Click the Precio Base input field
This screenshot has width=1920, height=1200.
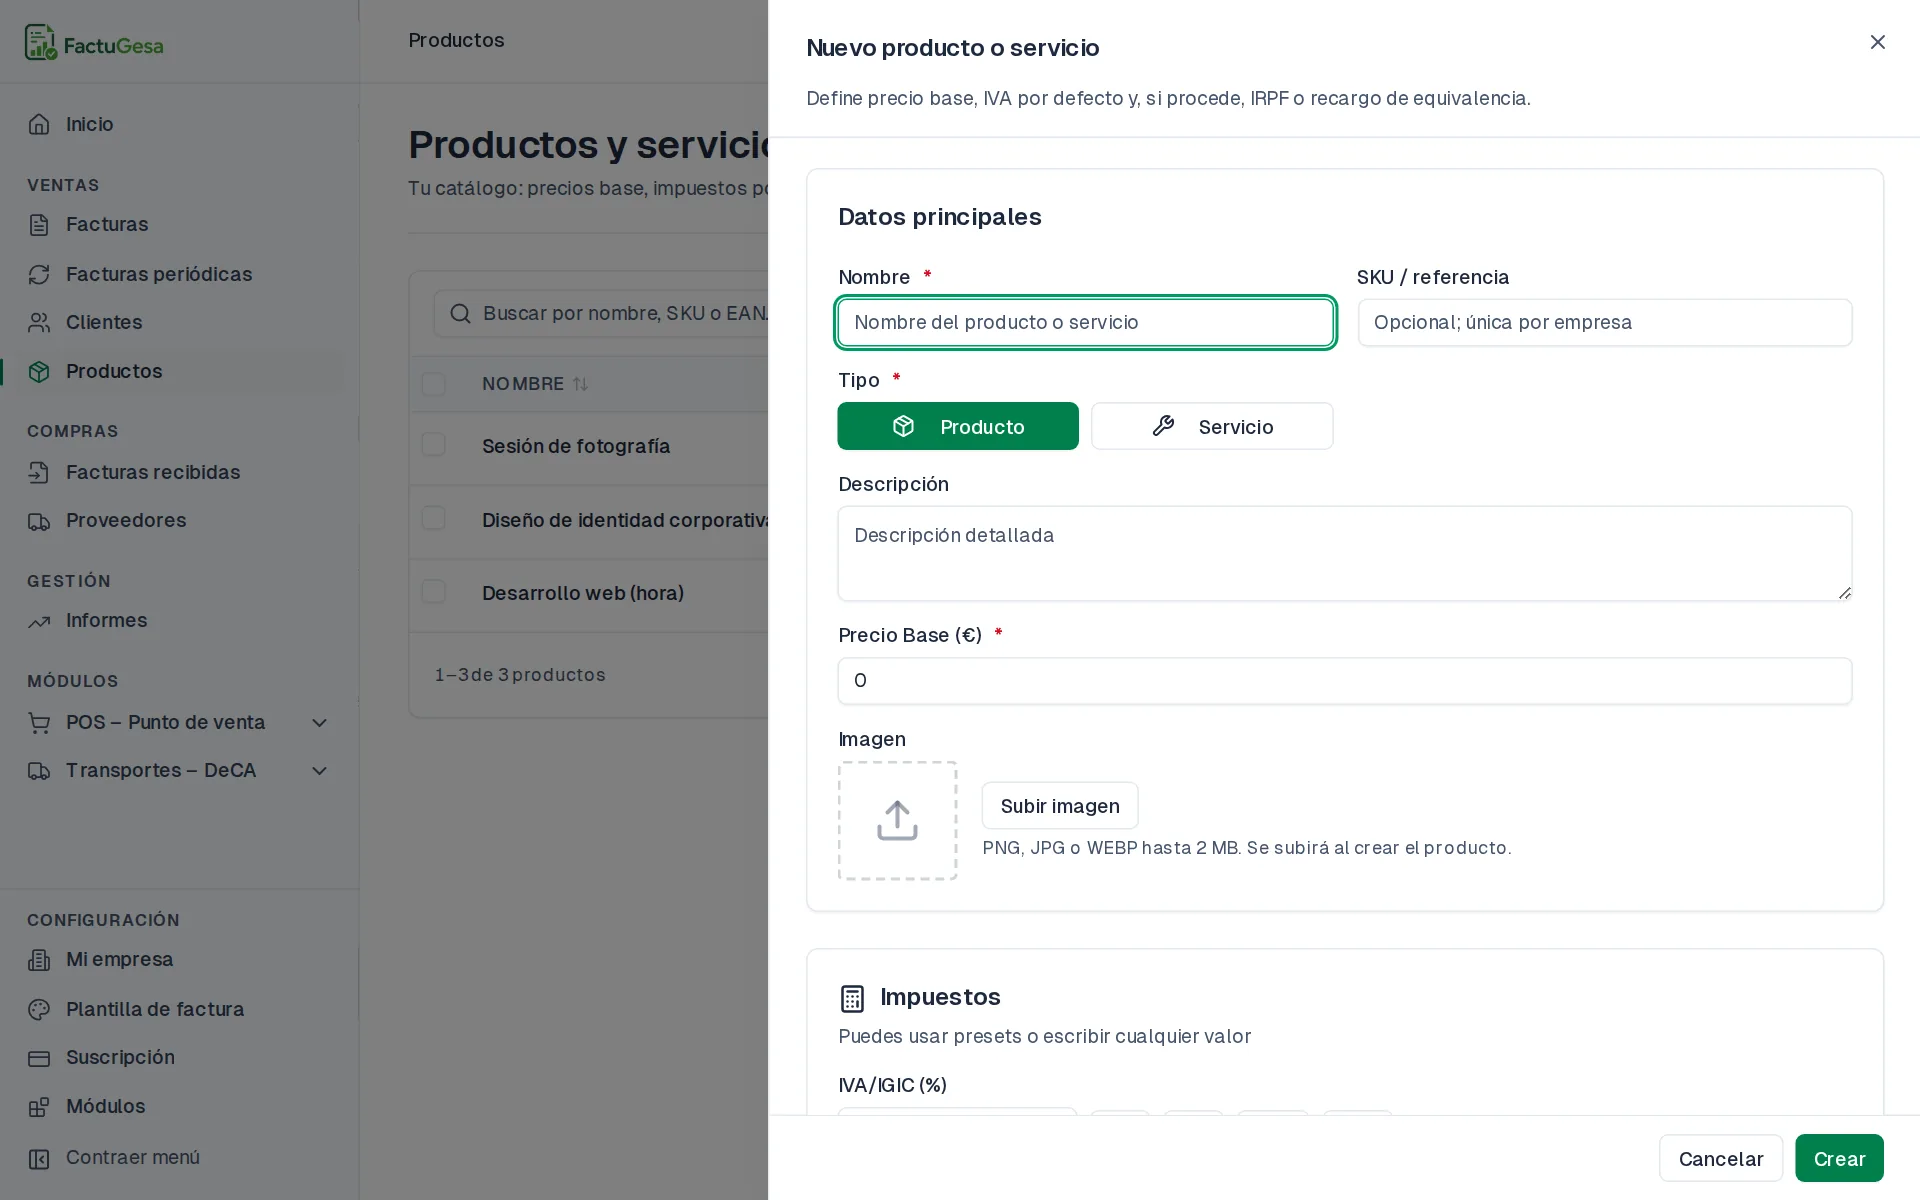1345,681
